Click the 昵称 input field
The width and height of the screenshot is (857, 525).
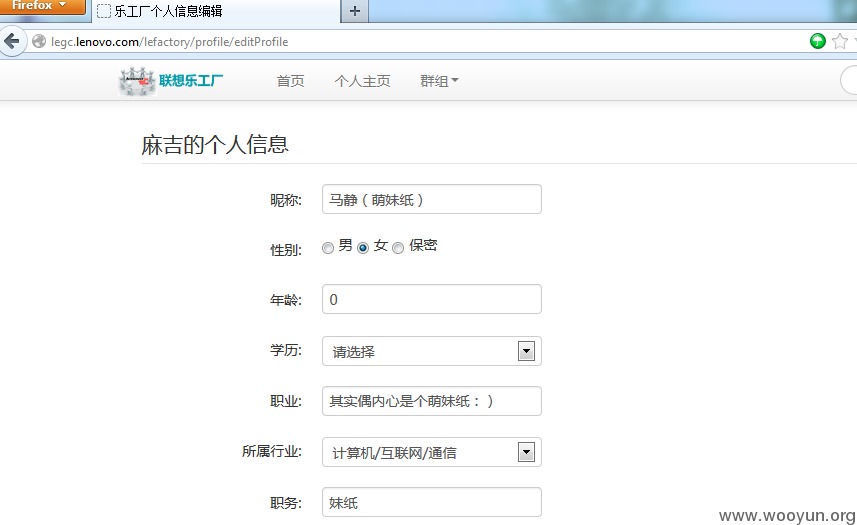coord(432,199)
